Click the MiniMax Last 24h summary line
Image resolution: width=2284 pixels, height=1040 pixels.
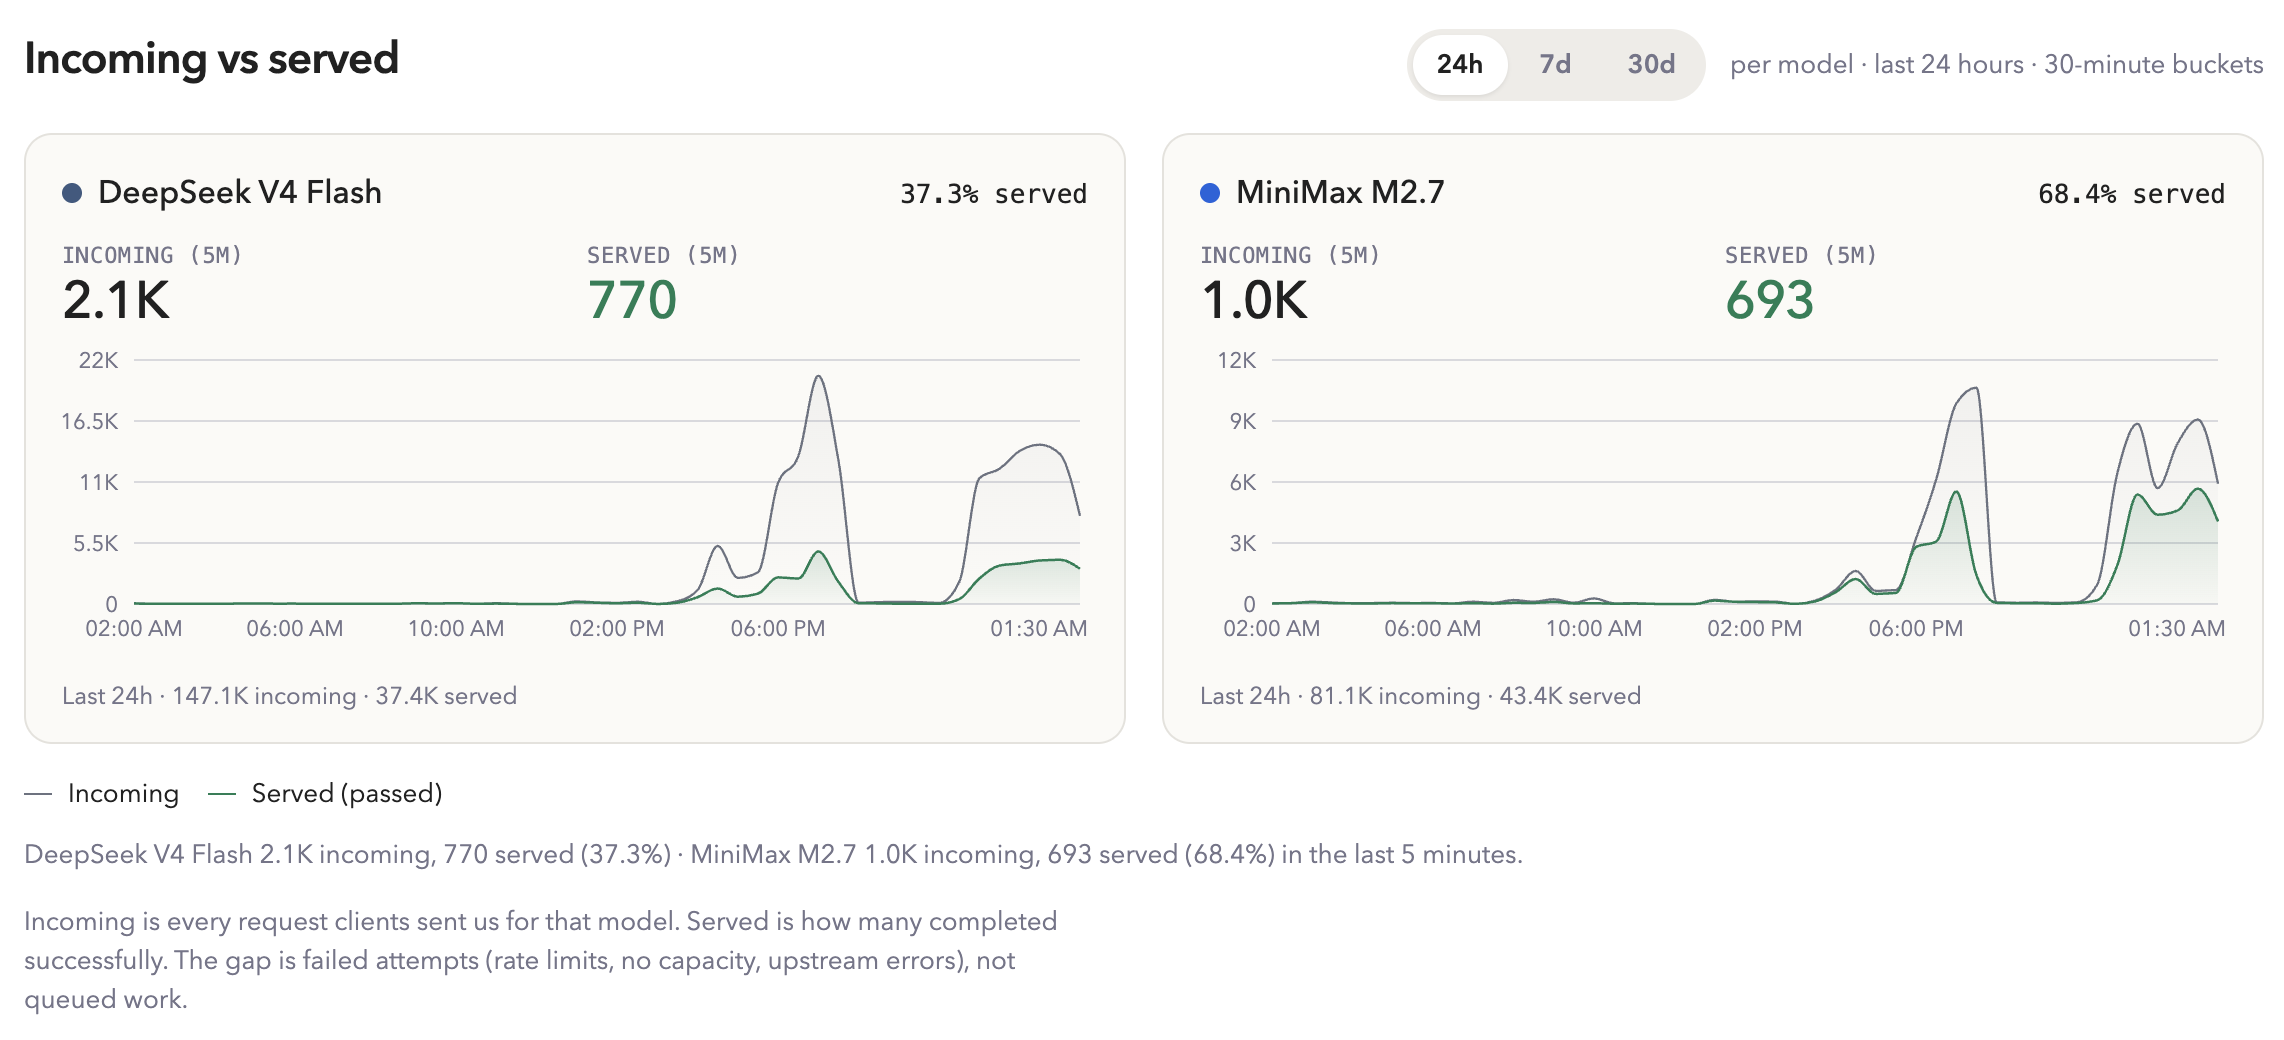point(1420,696)
